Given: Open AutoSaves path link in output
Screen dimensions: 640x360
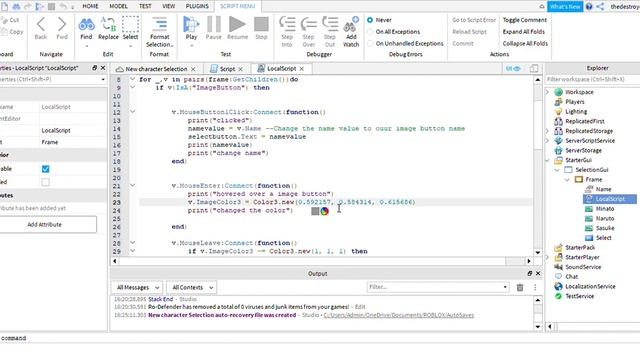Looking at the screenshot, I should 399,315.
